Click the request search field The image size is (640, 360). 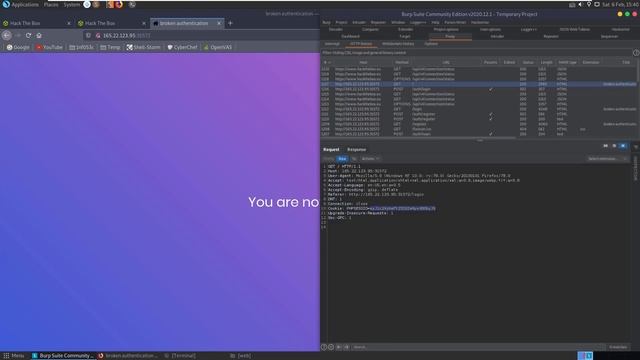pos(478,347)
